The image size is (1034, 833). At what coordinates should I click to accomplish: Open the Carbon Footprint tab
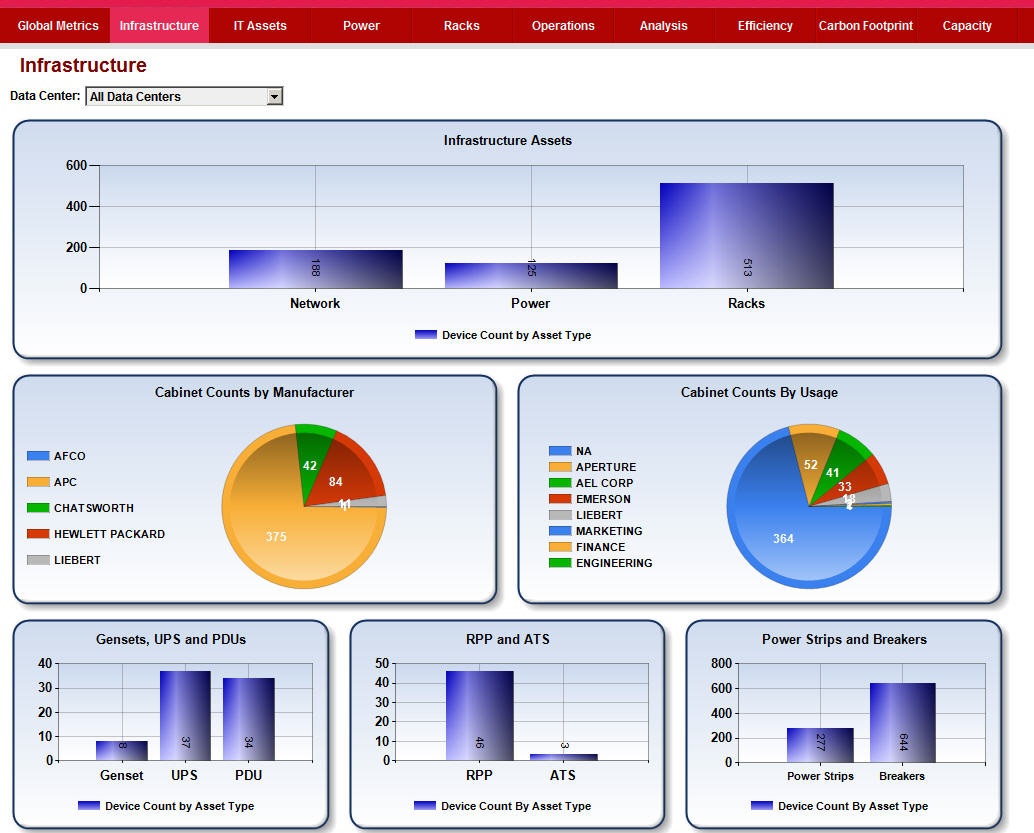(x=865, y=26)
